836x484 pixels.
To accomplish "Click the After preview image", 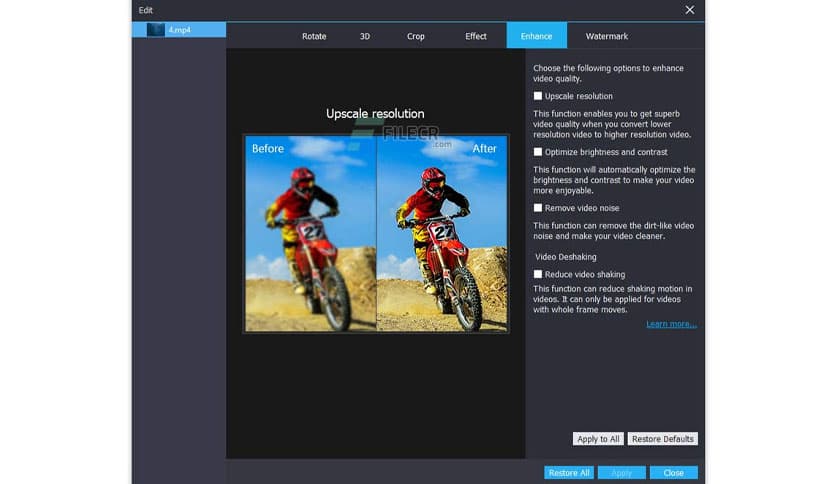I will [x=442, y=233].
